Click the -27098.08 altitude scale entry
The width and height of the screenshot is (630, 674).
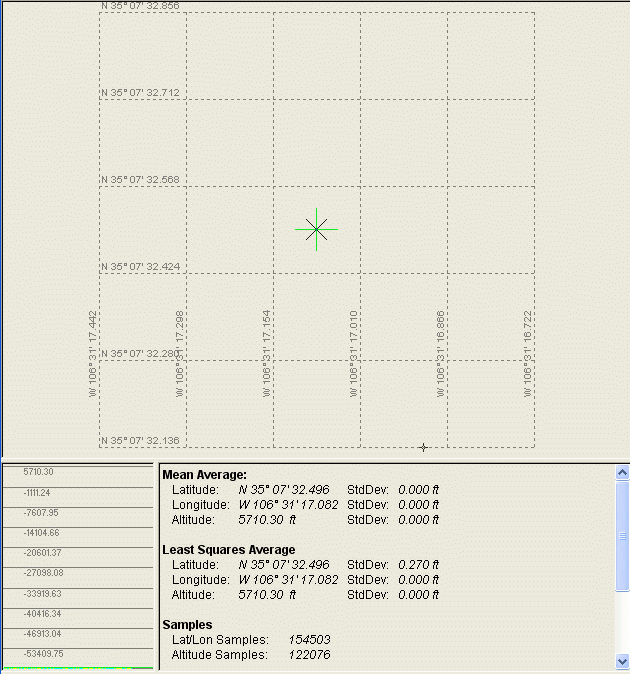click(41, 573)
